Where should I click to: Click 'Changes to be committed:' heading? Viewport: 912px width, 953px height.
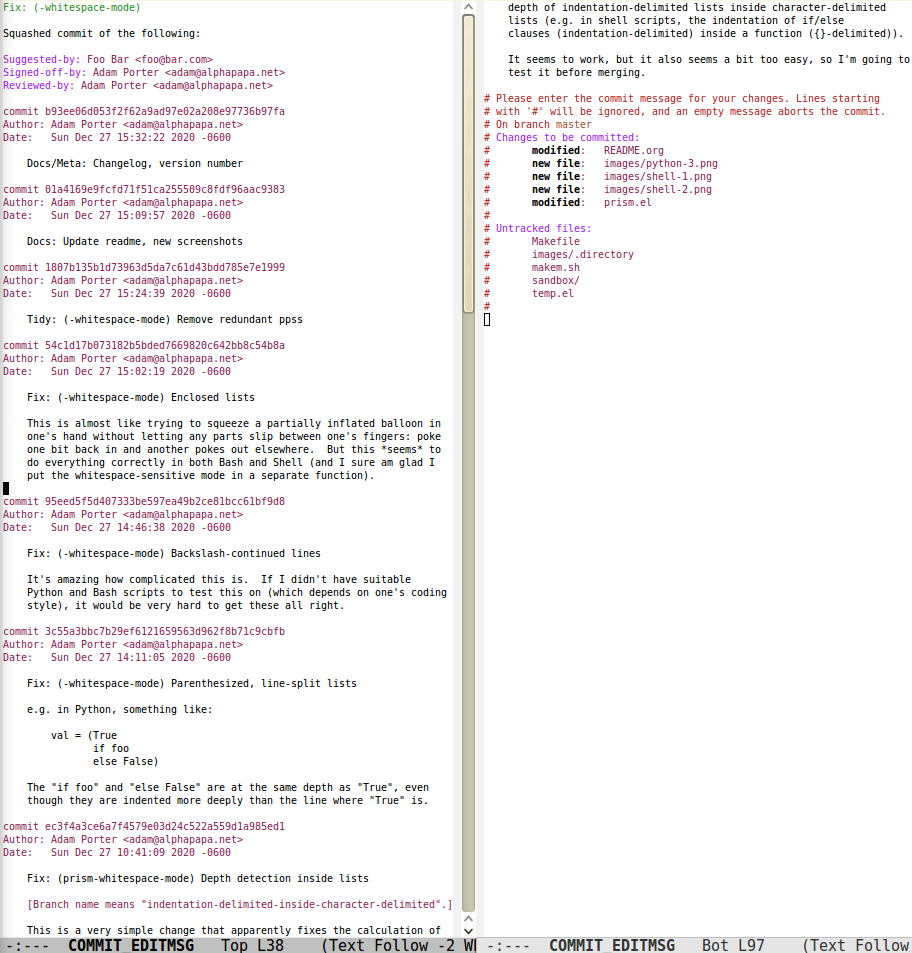coord(567,137)
